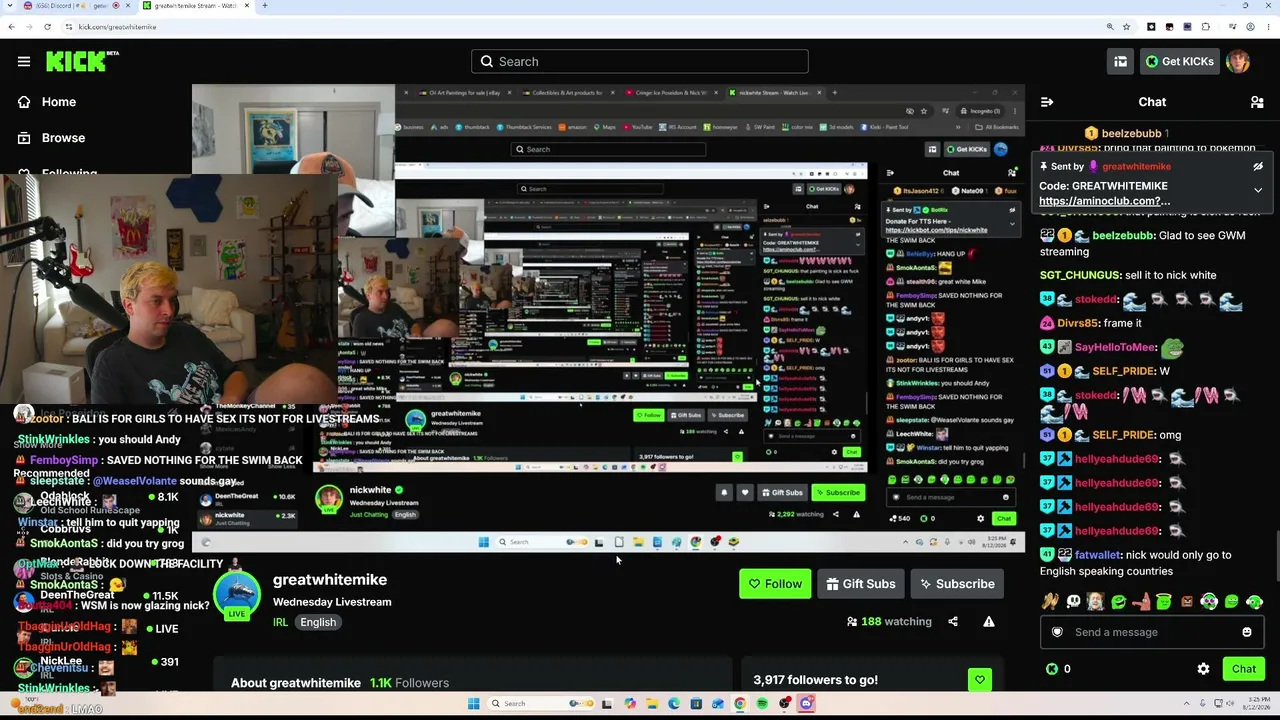Click the greatwhitemike channel name heading
The width and height of the screenshot is (1280, 720).
330,580
